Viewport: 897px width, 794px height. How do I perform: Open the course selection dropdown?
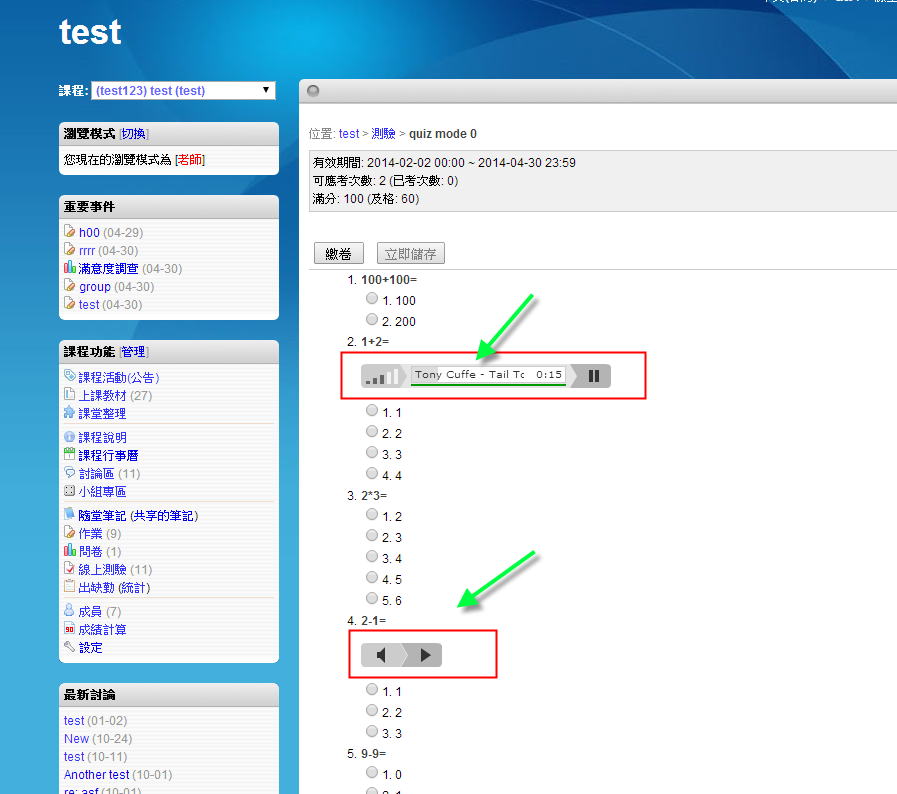pos(182,90)
